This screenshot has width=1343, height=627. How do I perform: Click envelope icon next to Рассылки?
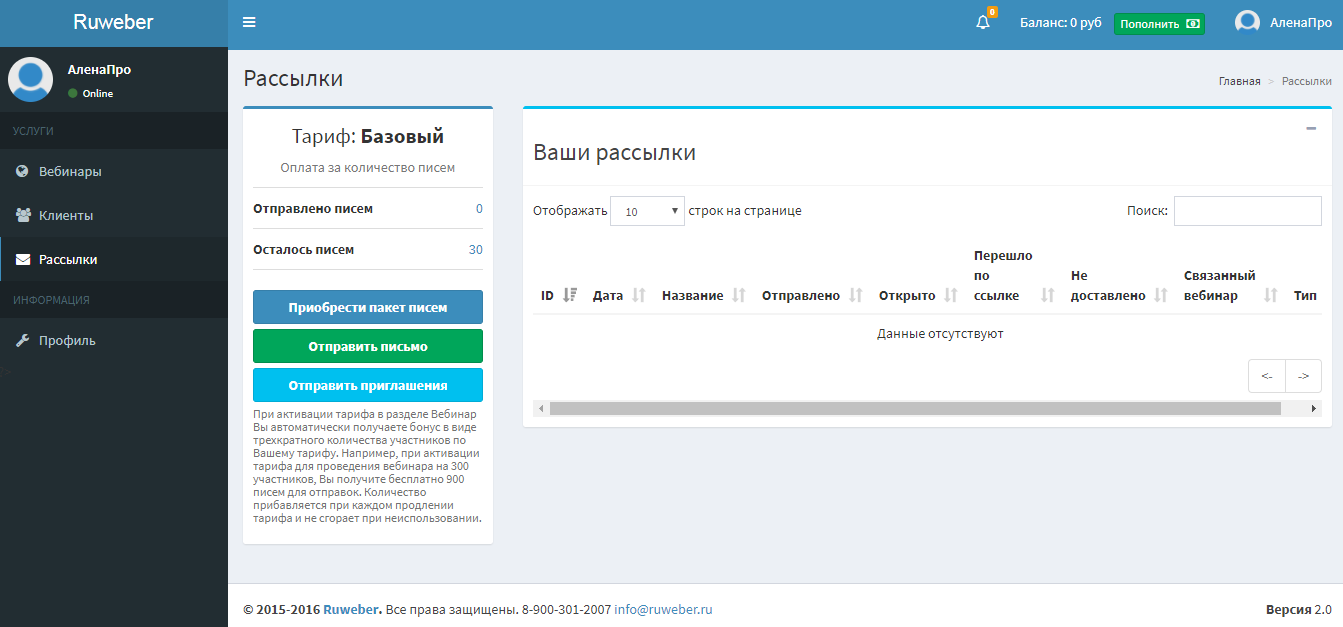22,259
